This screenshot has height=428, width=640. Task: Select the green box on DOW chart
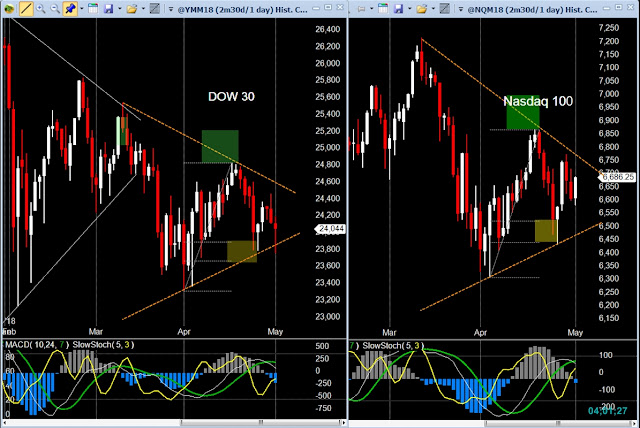(x=220, y=146)
